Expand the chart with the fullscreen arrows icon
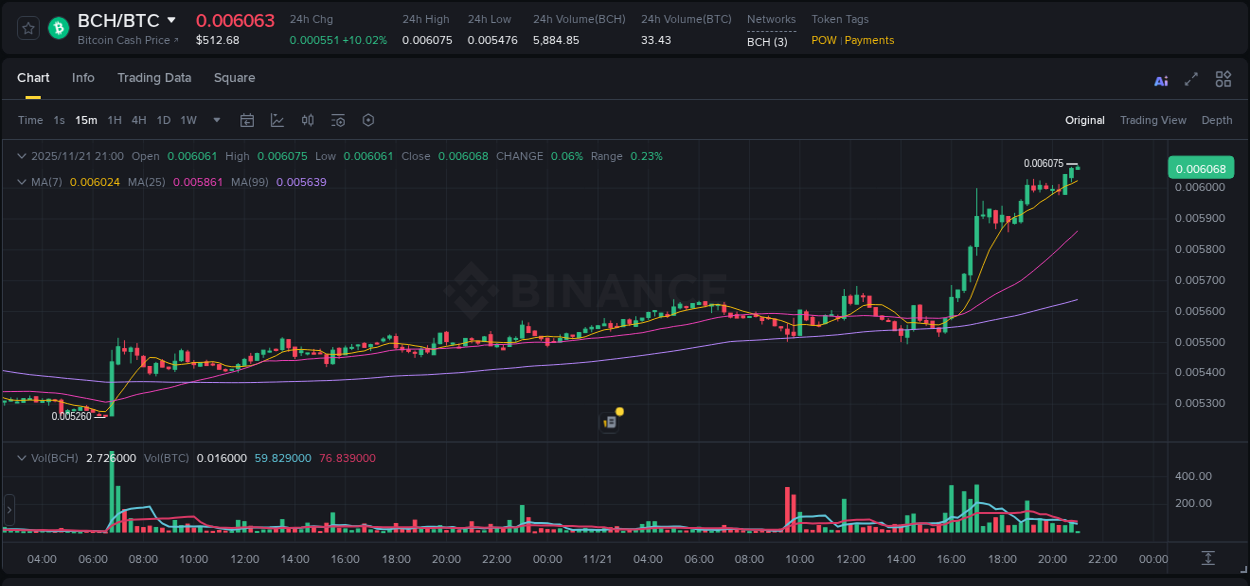1250x586 pixels. 1191,79
